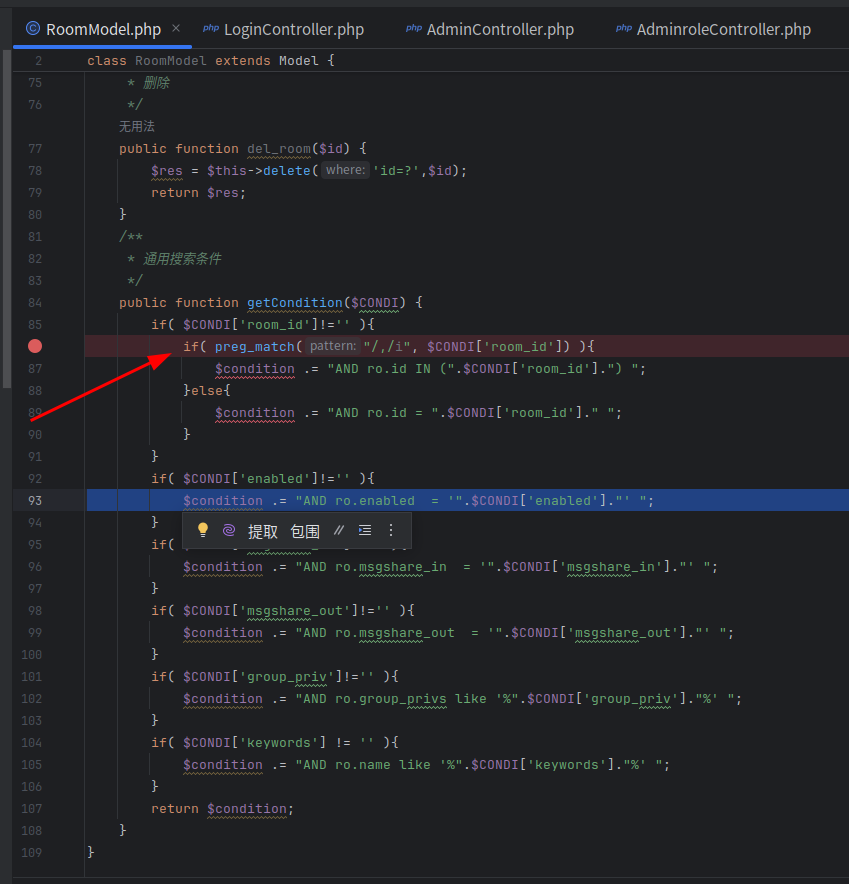Close the RoomModel.php tab
The width and height of the screenshot is (849, 884).
[176, 28]
